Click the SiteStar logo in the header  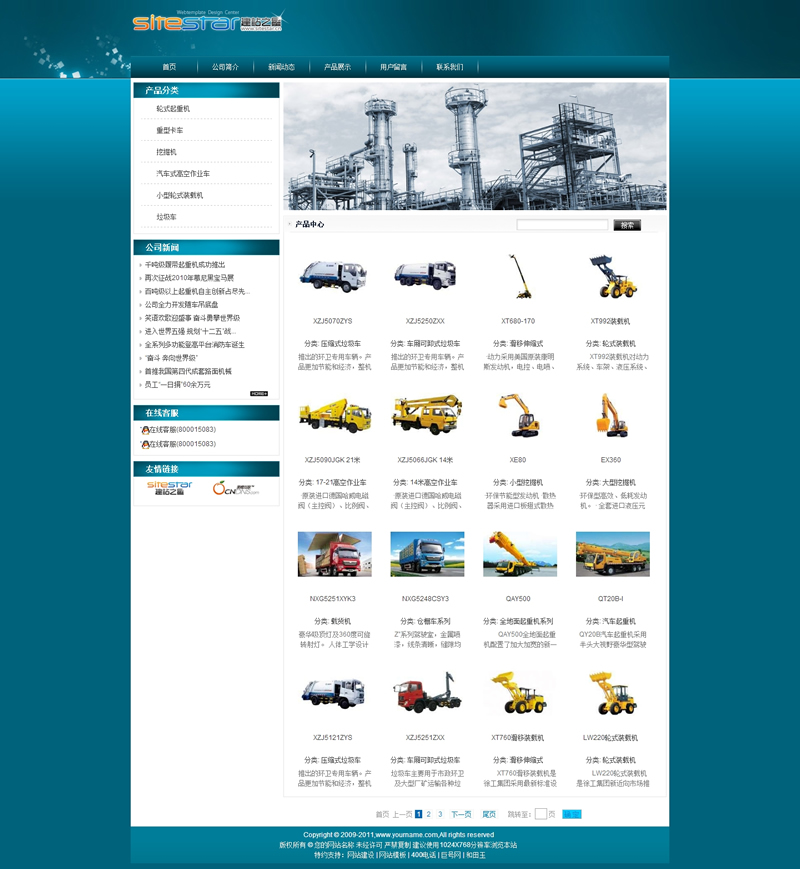point(207,22)
